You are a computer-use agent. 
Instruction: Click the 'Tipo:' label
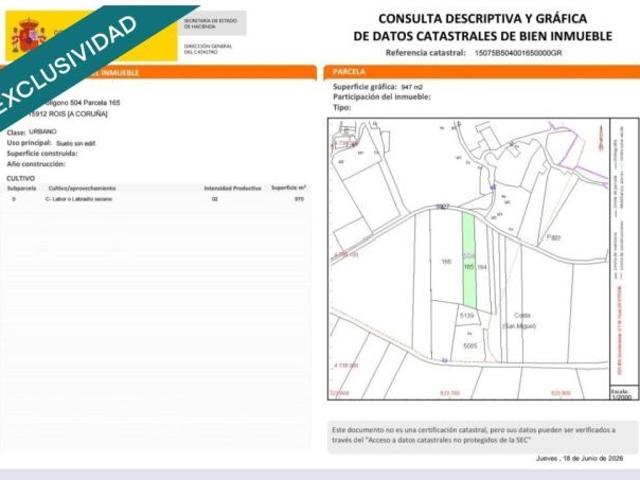point(342,108)
